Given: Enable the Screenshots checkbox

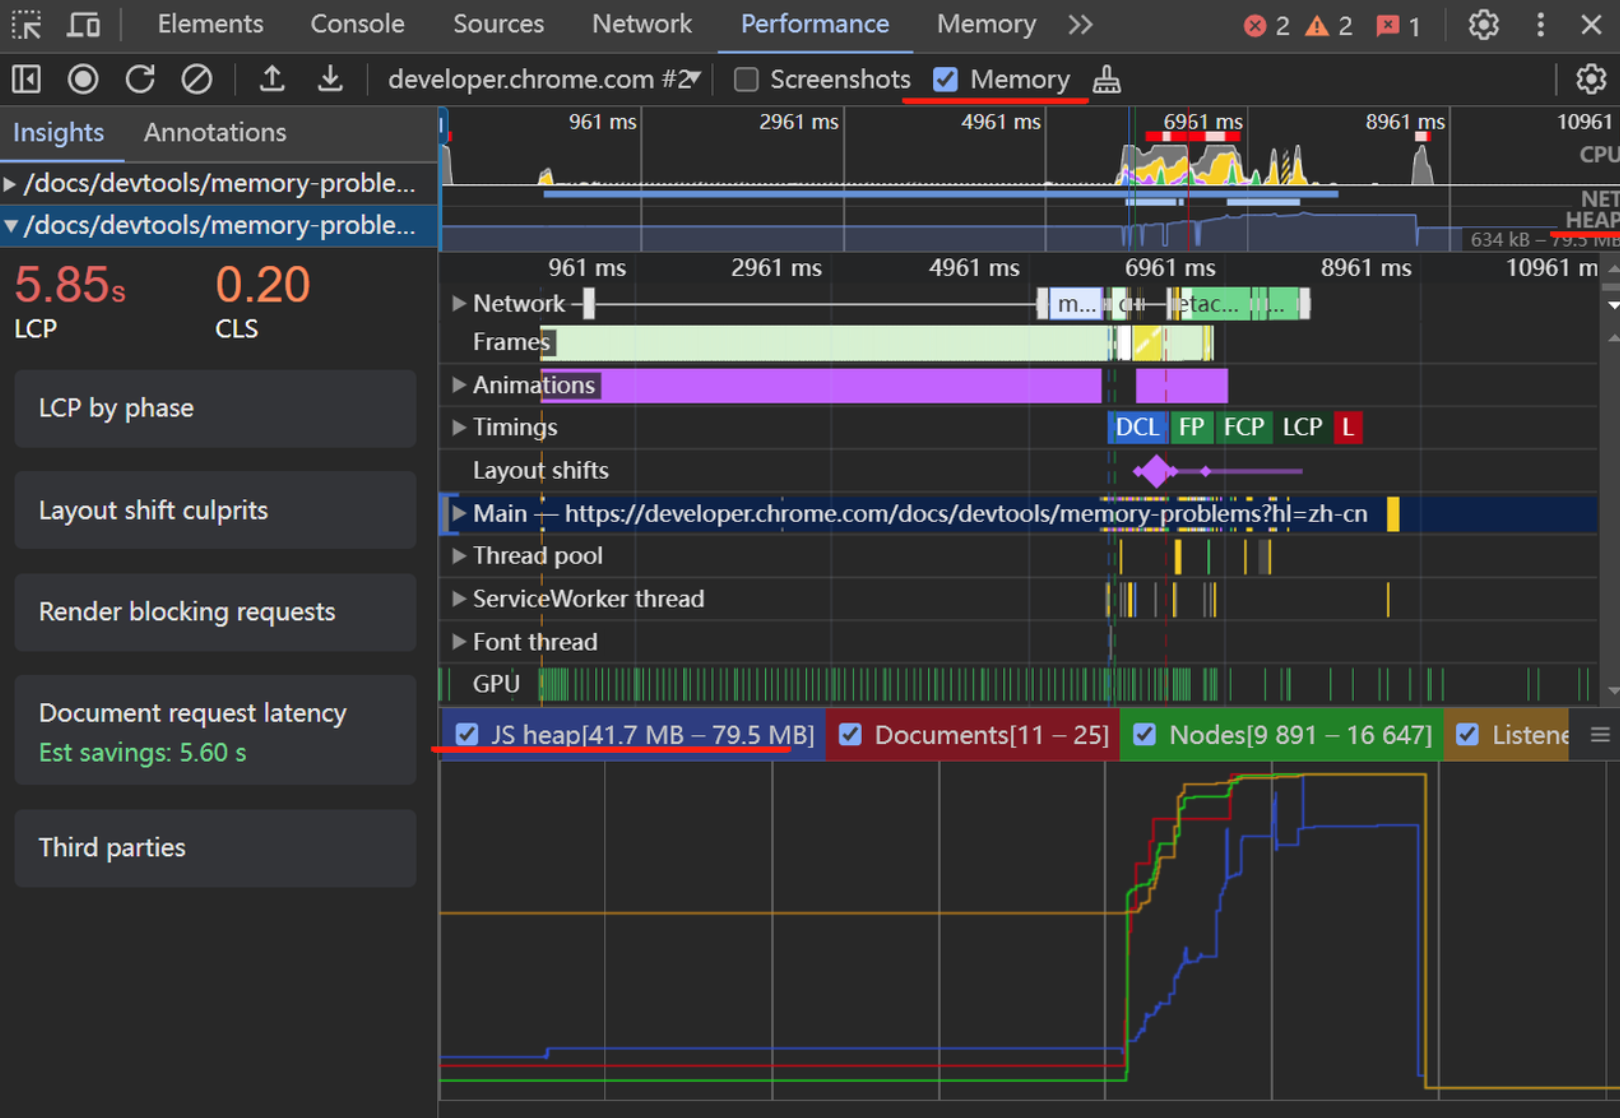Looking at the screenshot, I should click(746, 80).
